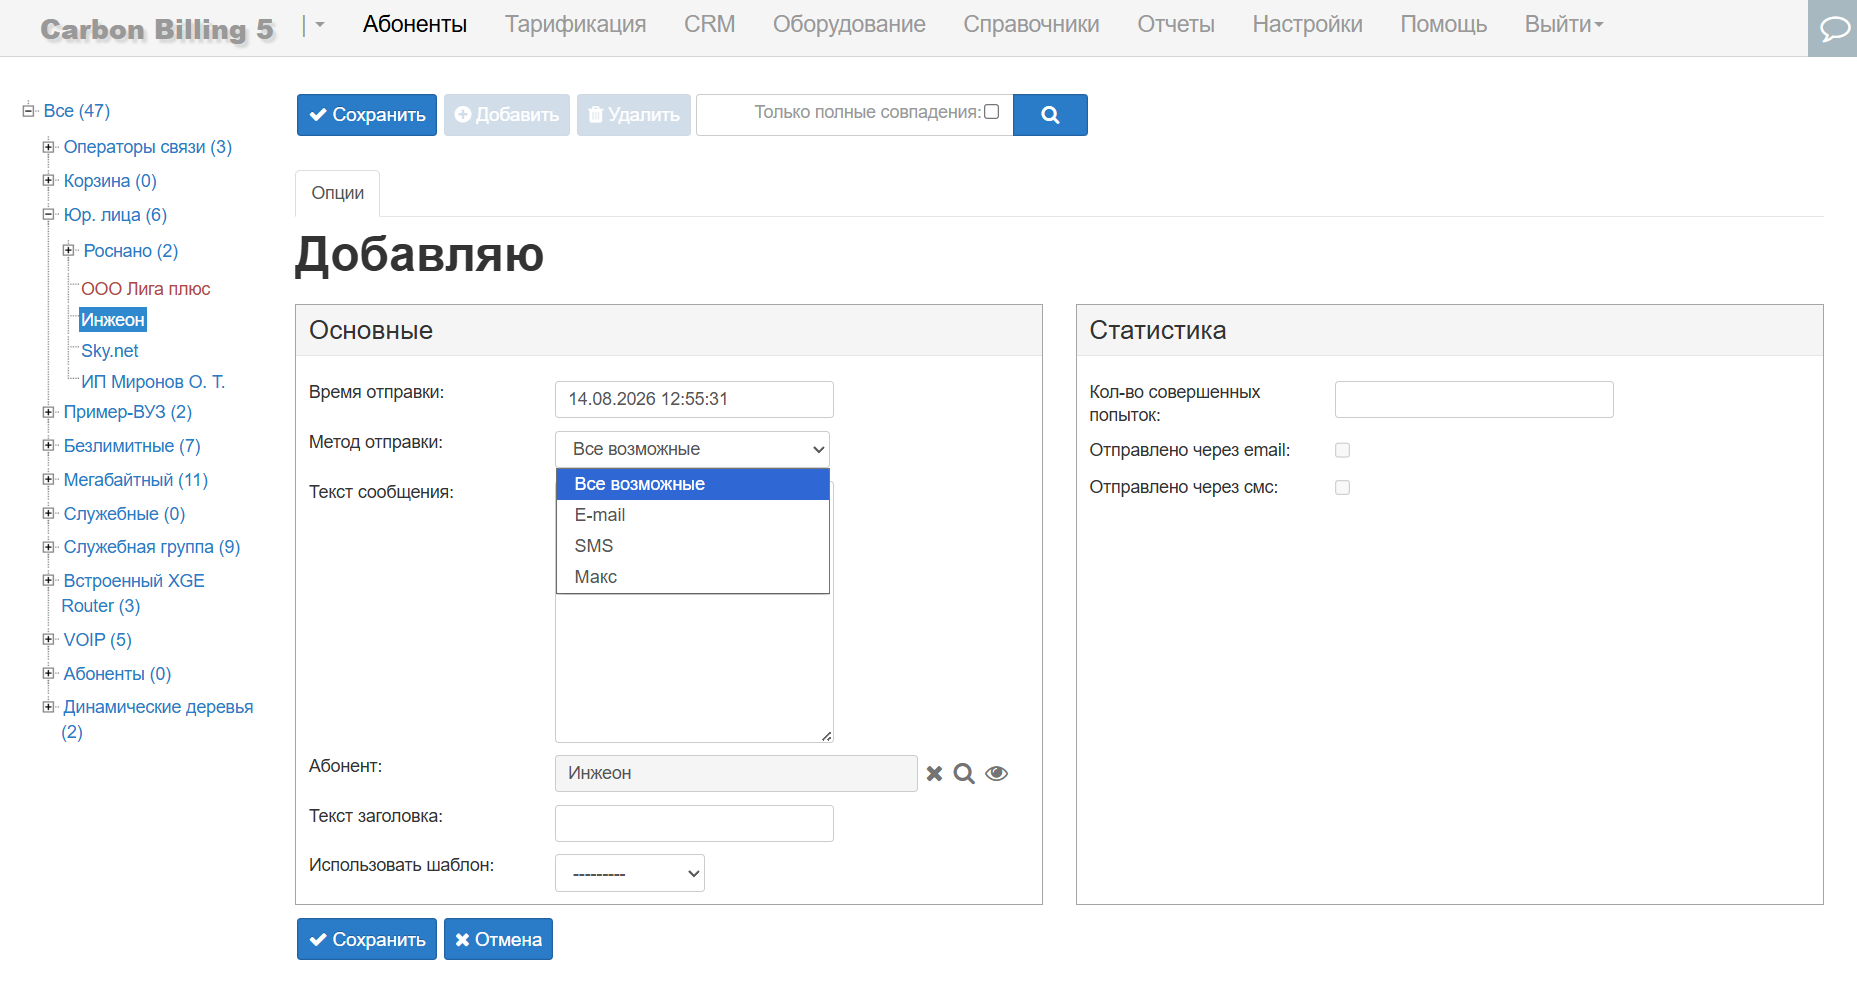Expand VOIP (5) node

point(48,639)
